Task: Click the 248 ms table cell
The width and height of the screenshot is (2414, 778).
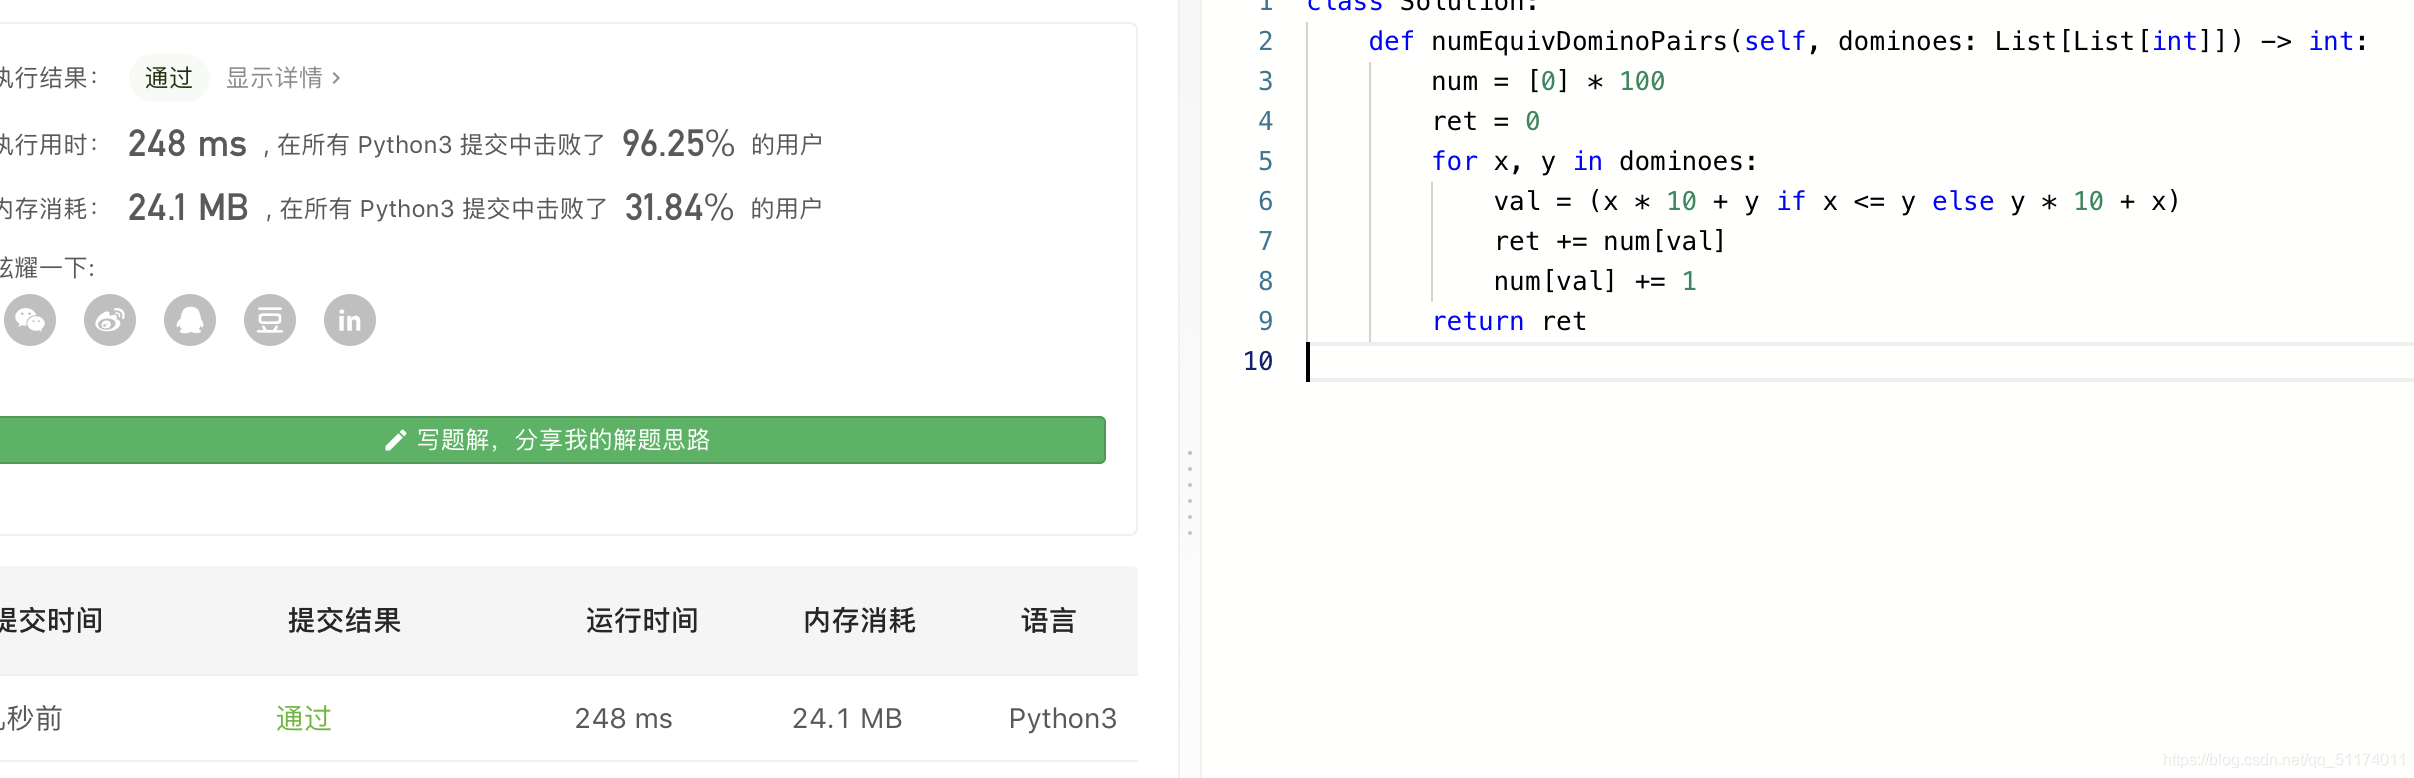Action: [623, 718]
